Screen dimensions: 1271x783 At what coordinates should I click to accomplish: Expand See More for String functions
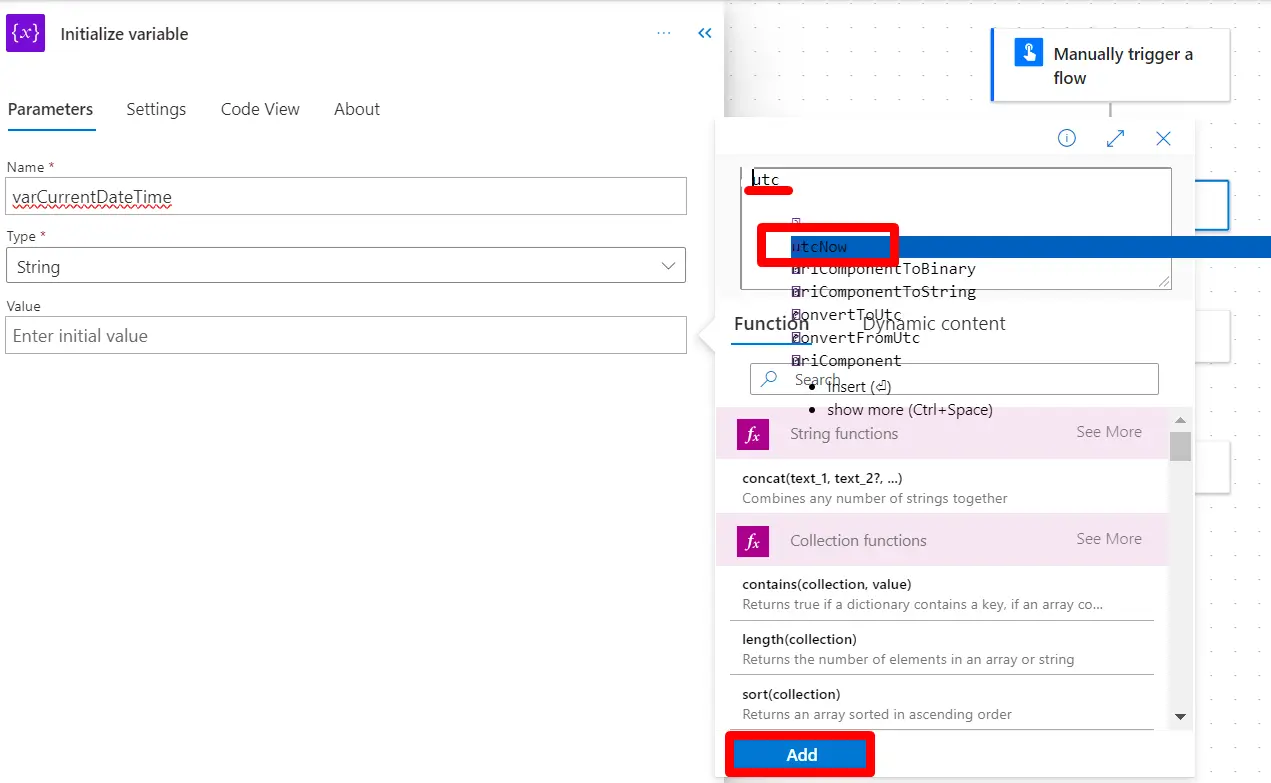[x=1108, y=432]
